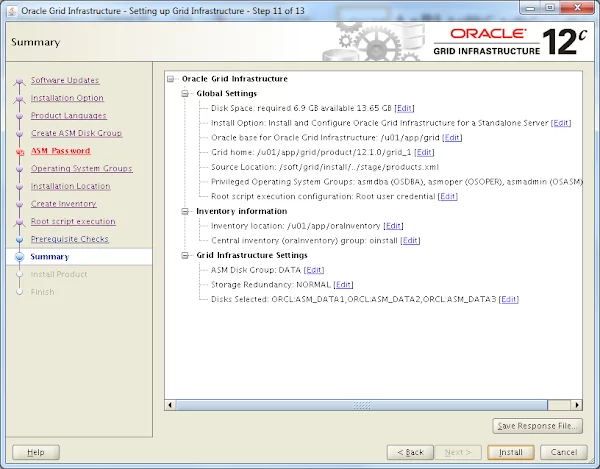Open the Create Inventory step
The height and width of the screenshot is (469, 600).
pyautogui.click(x=64, y=204)
